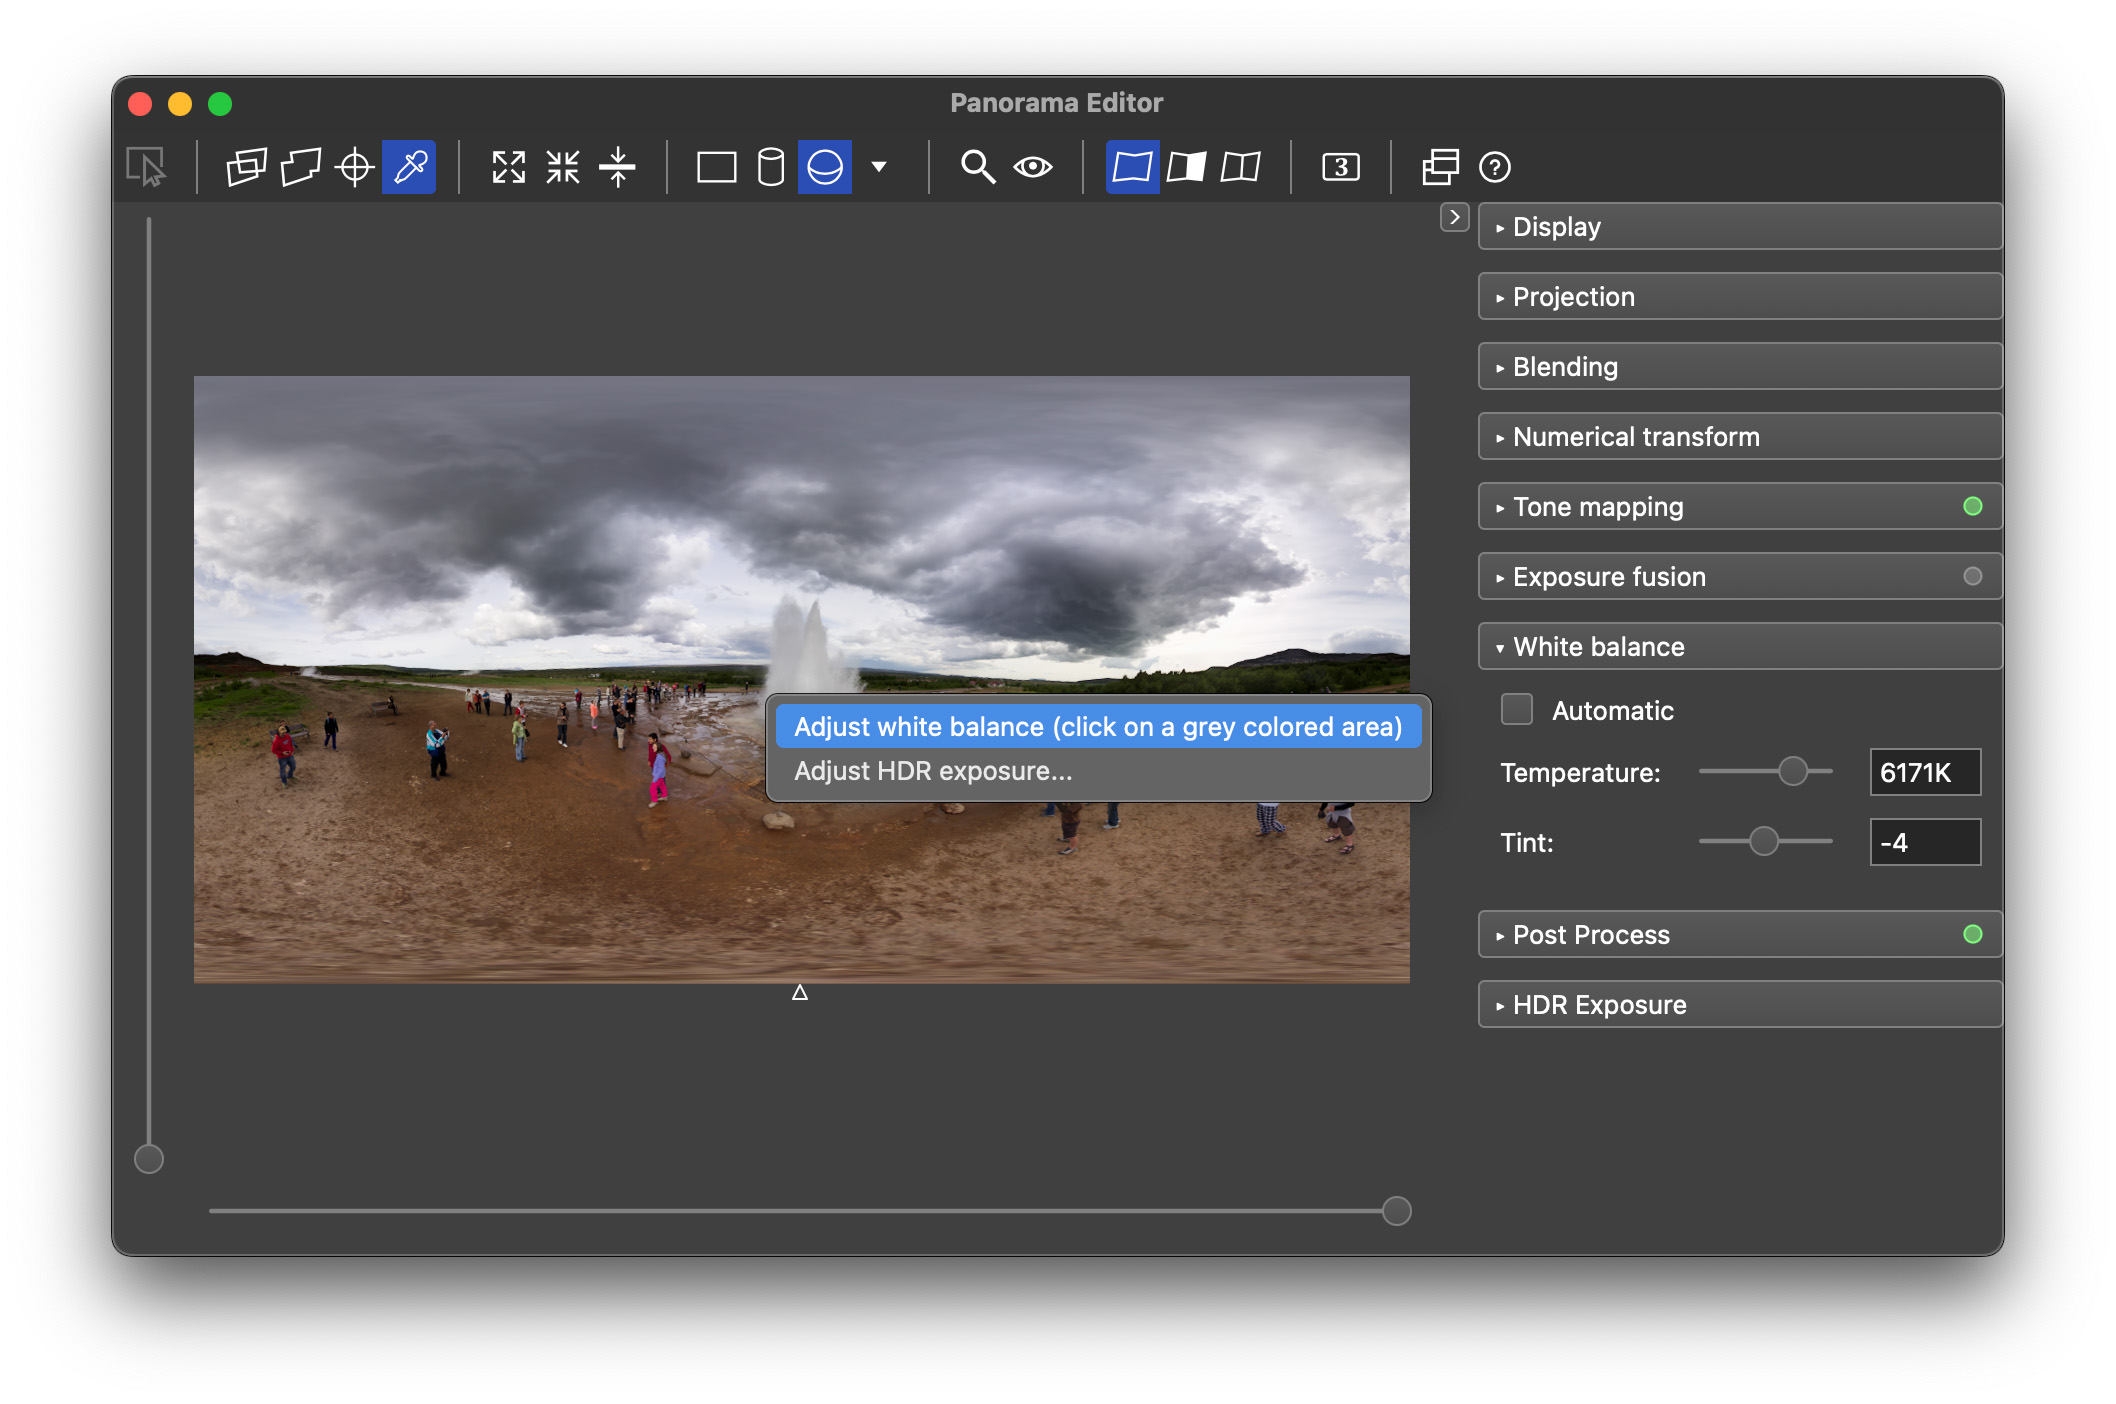Collapse the White balance section
2116x1404 pixels.
1737,646
